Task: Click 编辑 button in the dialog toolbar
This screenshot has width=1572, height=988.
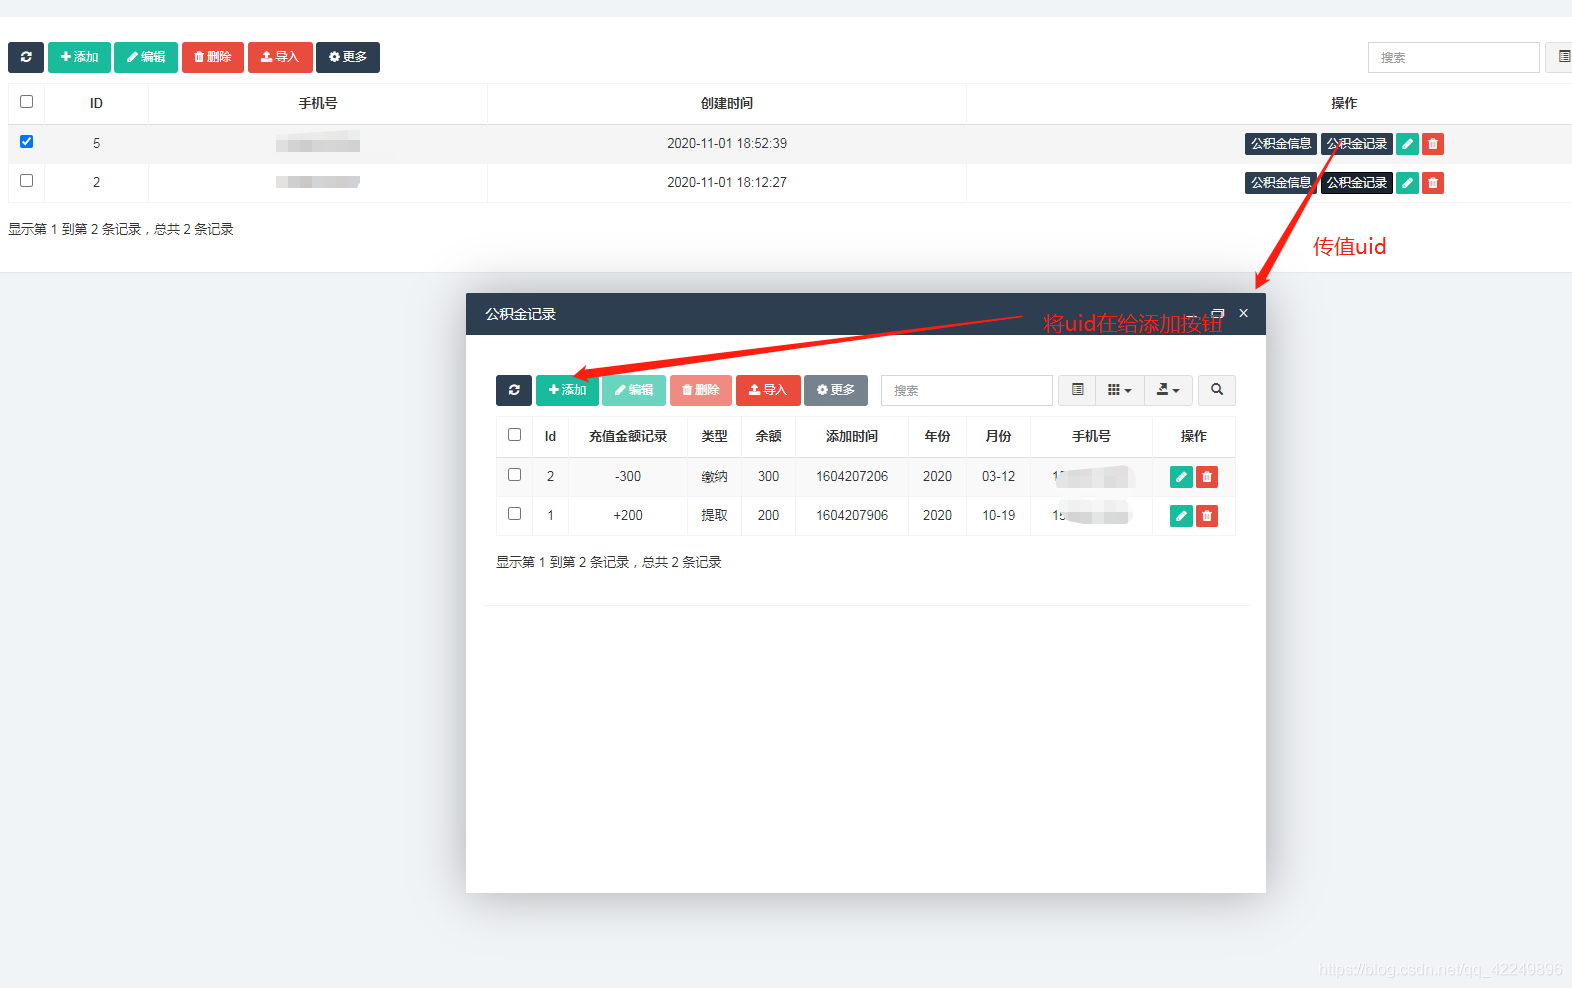Action: 634,390
